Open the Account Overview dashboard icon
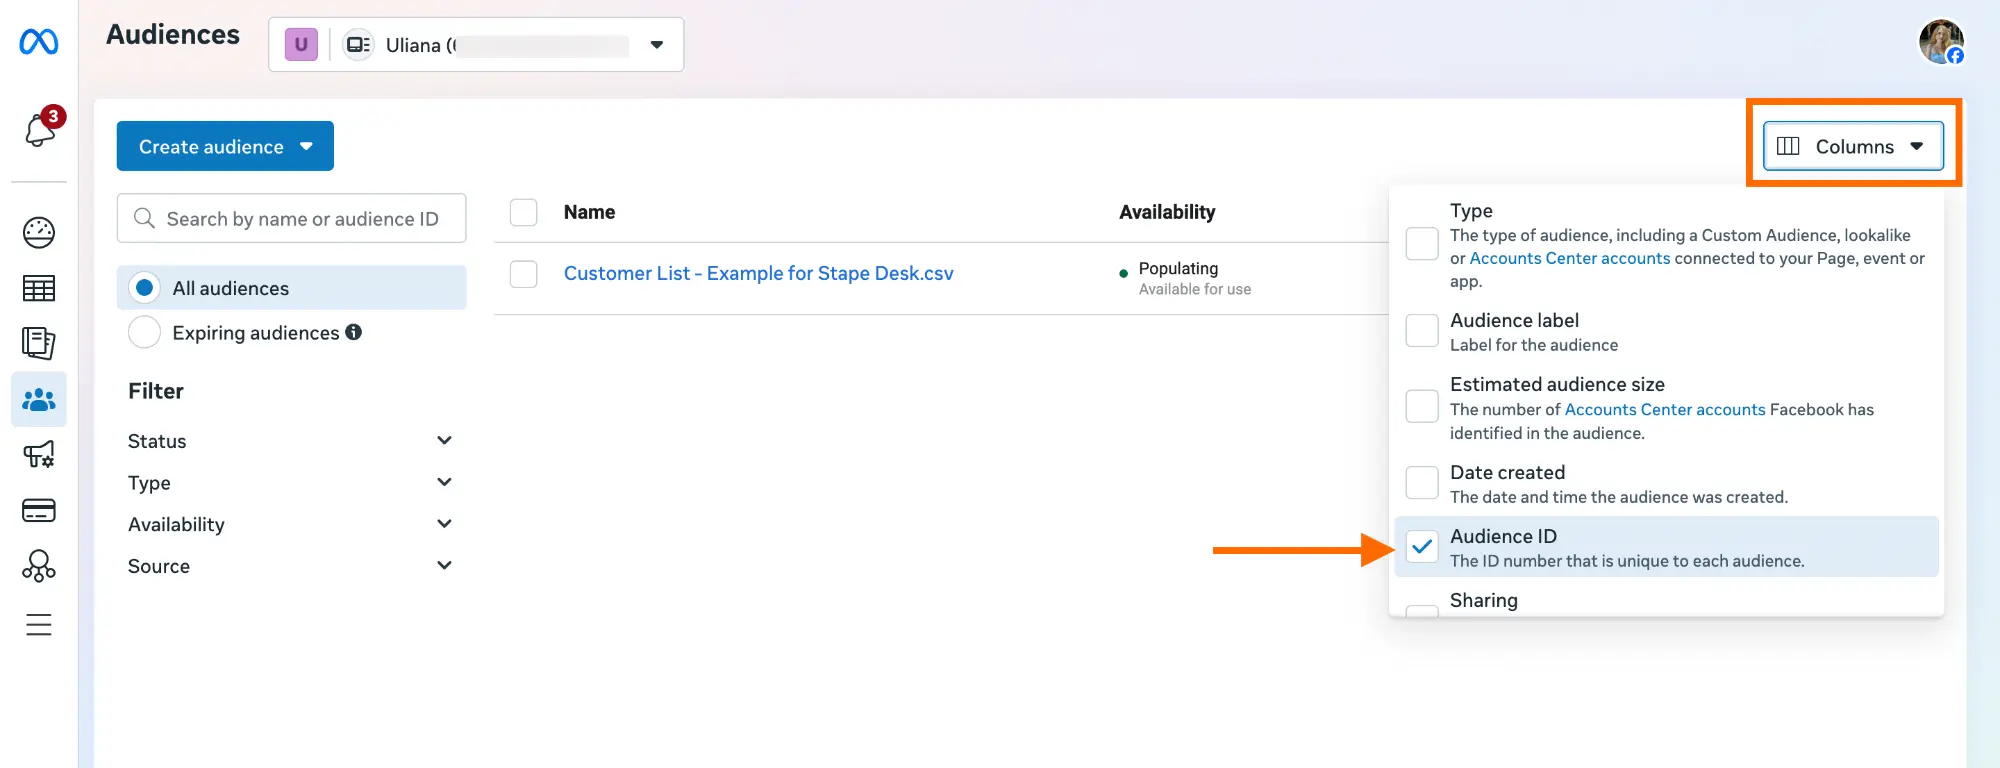The width and height of the screenshot is (2000, 768). [38, 232]
